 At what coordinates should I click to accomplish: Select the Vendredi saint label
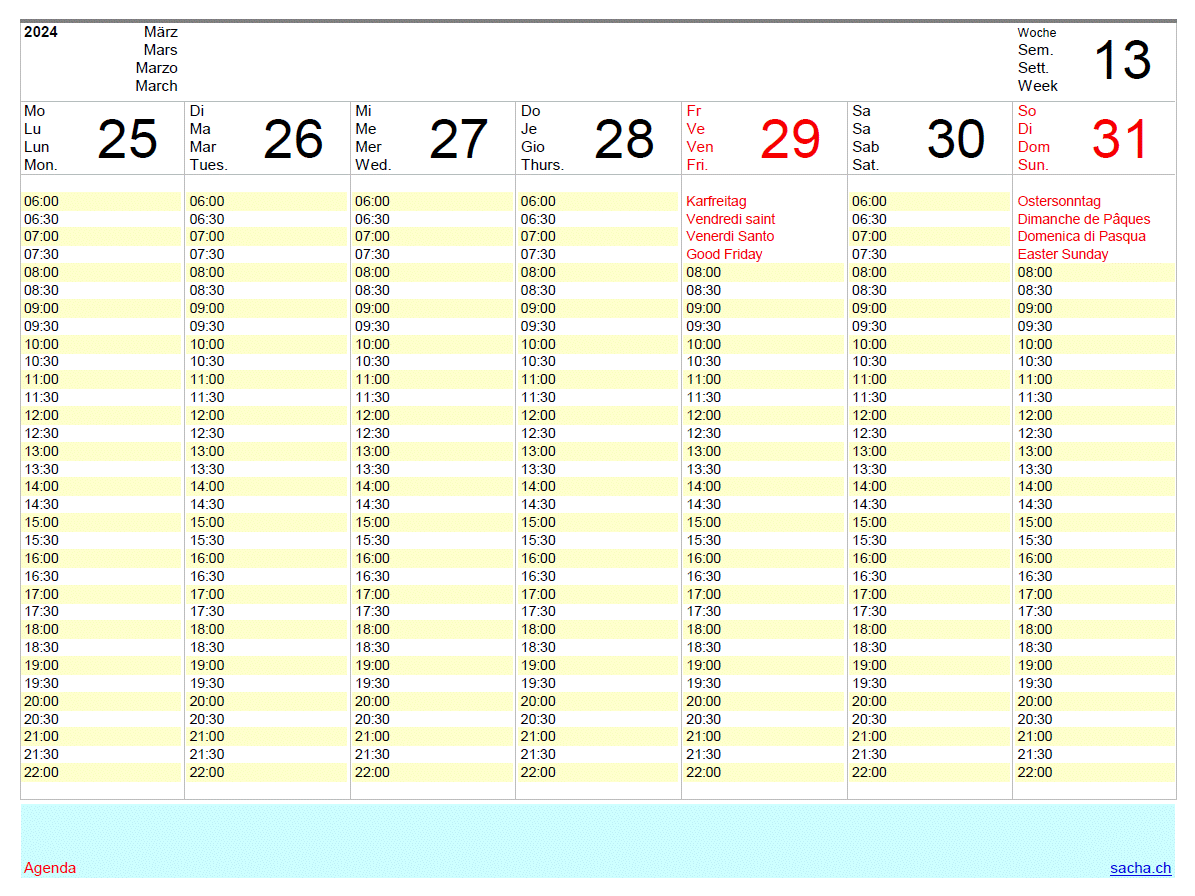point(730,219)
